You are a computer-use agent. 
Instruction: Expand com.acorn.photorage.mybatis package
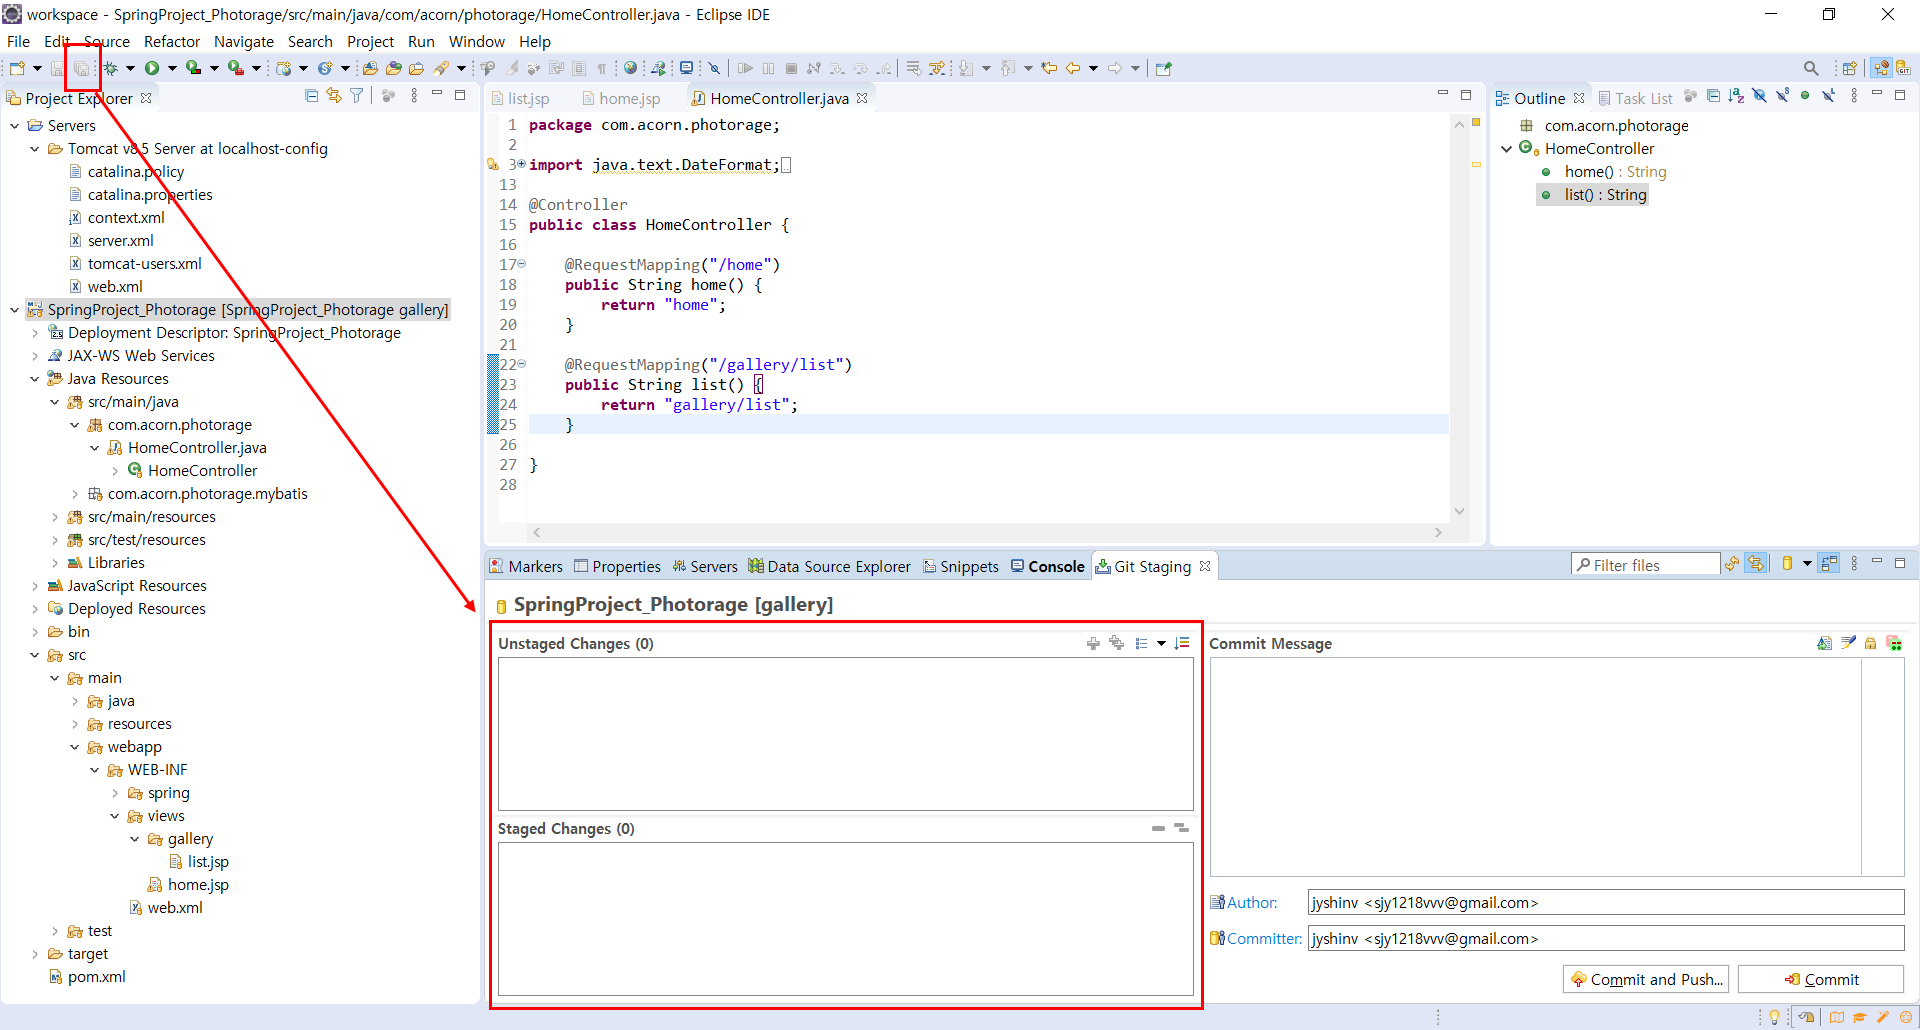click(75, 494)
